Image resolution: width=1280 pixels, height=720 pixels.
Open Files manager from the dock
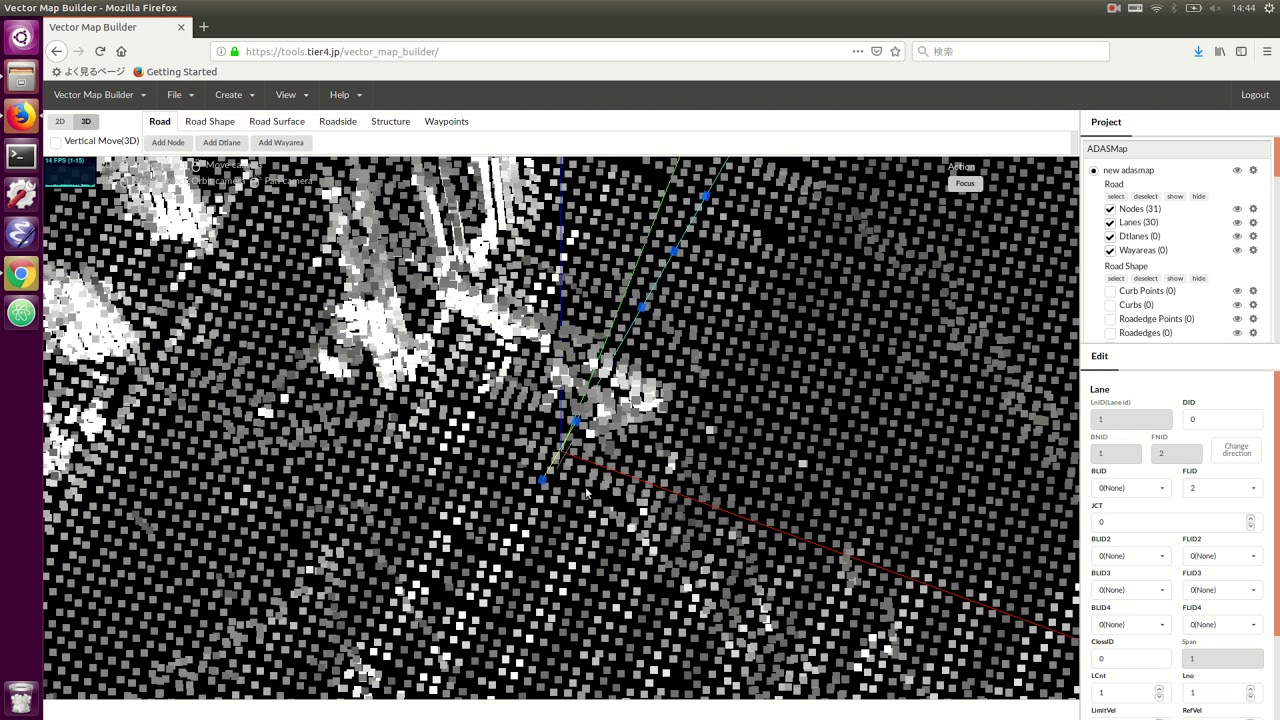(21, 77)
